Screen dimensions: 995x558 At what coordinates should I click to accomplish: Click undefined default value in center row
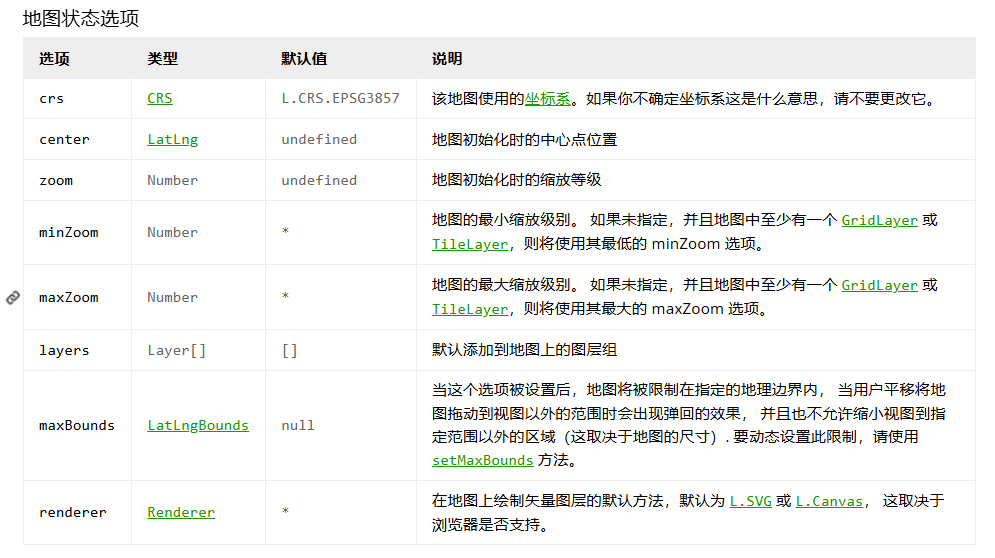click(319, 139)
